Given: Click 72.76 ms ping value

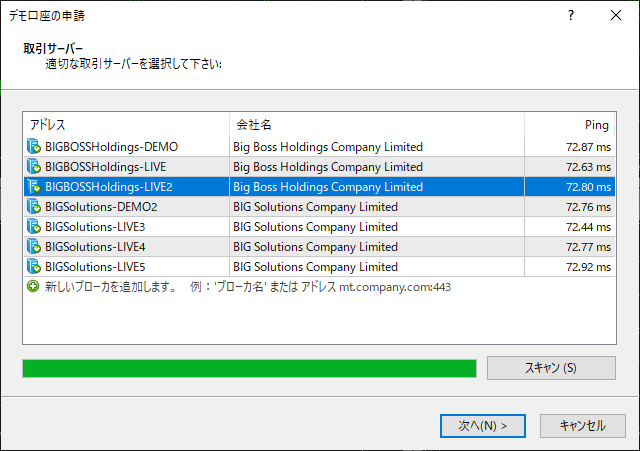Looking at the screenshot, I should (x=588, y=207).
